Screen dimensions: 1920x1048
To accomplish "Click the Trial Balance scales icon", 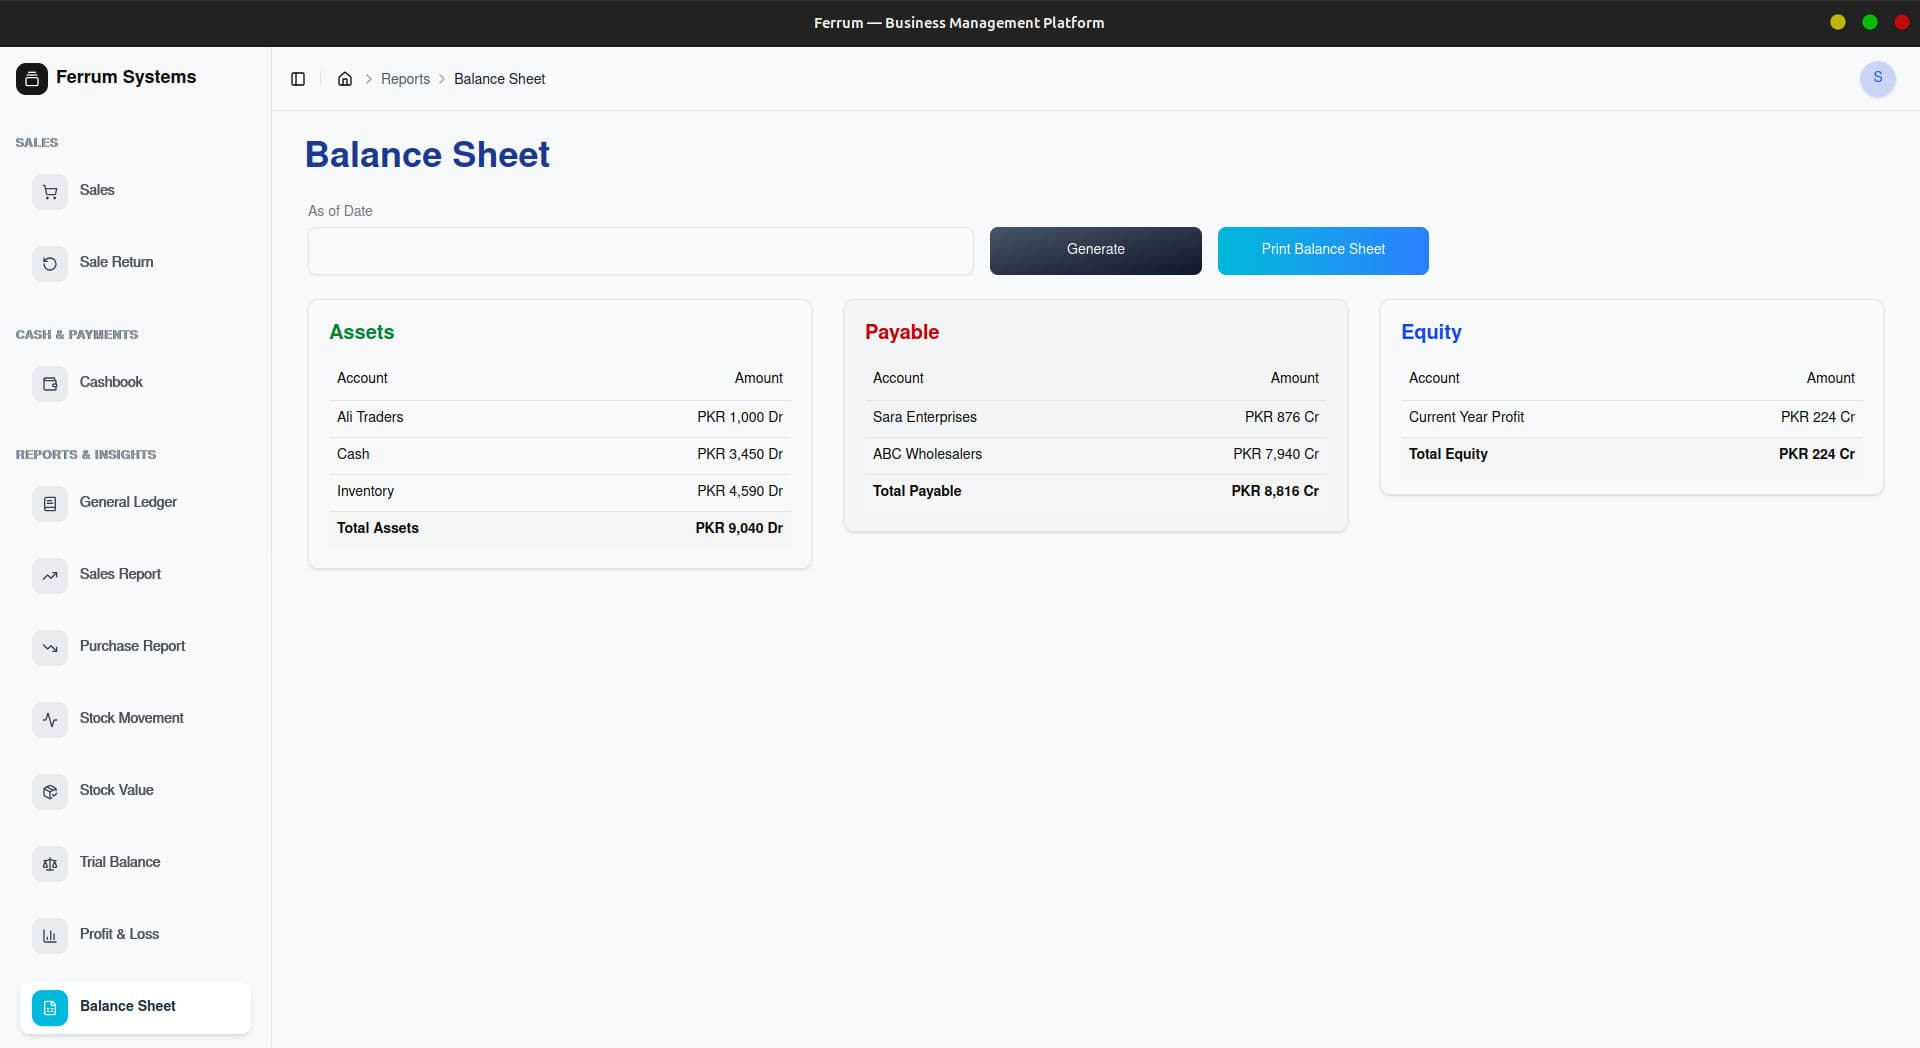I will (50, 863).
